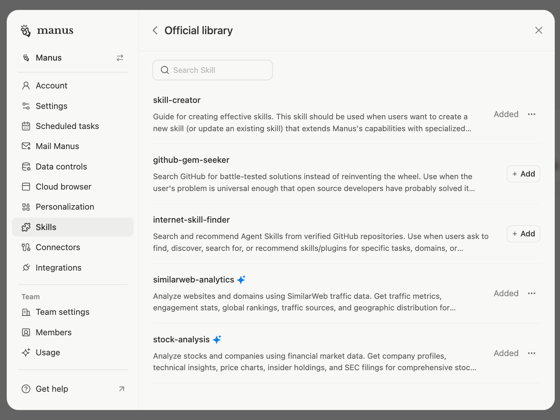Add the internet-skill-finder skill
Screen dimensions: 560x420
[x=524, y=234]
